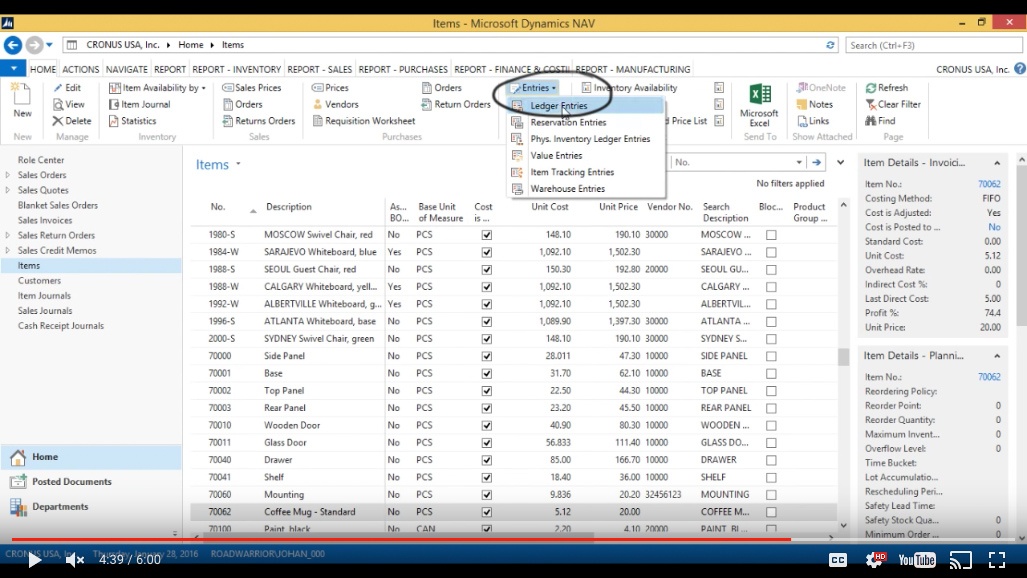The width and height of the screenshot is (1027, 578).
Task: Click the Clear Filter icon
Action: (x=870, y=104)
